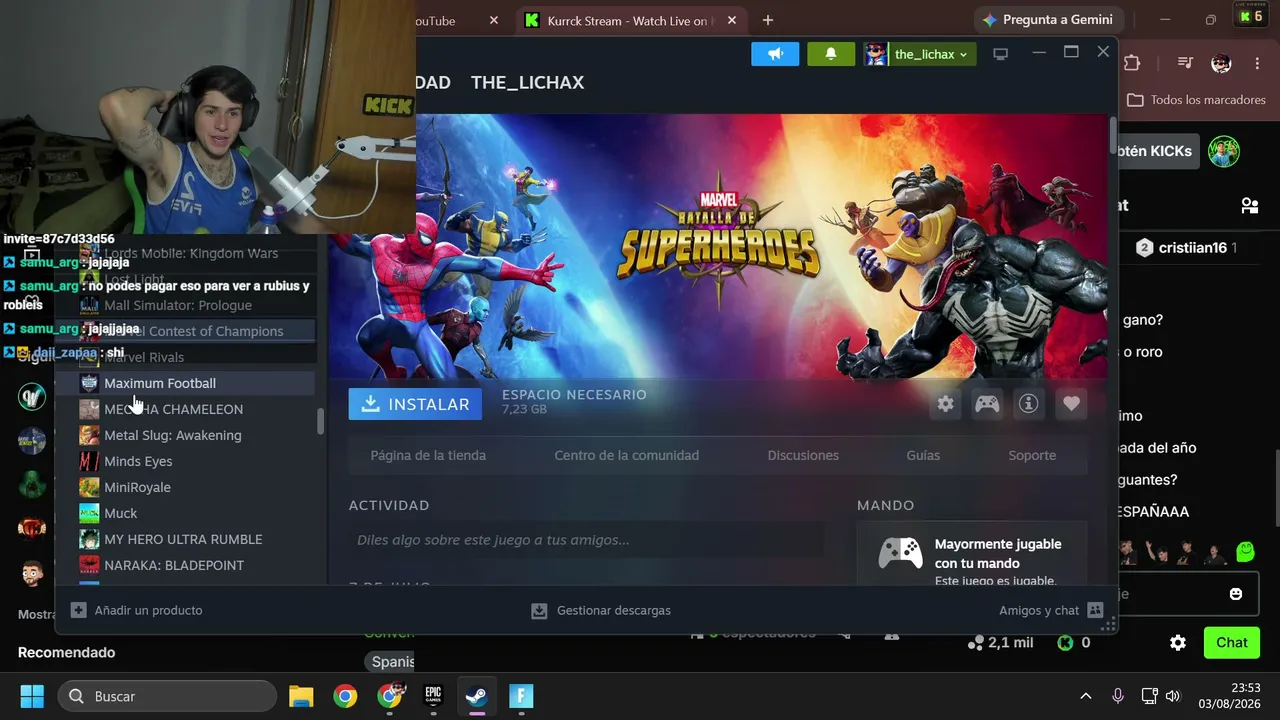Open Chrome three-dot menu
Viewport: 1280px width, 720px height.
[1257, 63]
